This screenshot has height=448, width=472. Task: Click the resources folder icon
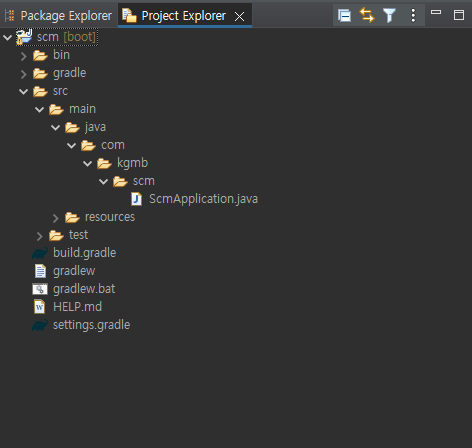click(72, 217)
